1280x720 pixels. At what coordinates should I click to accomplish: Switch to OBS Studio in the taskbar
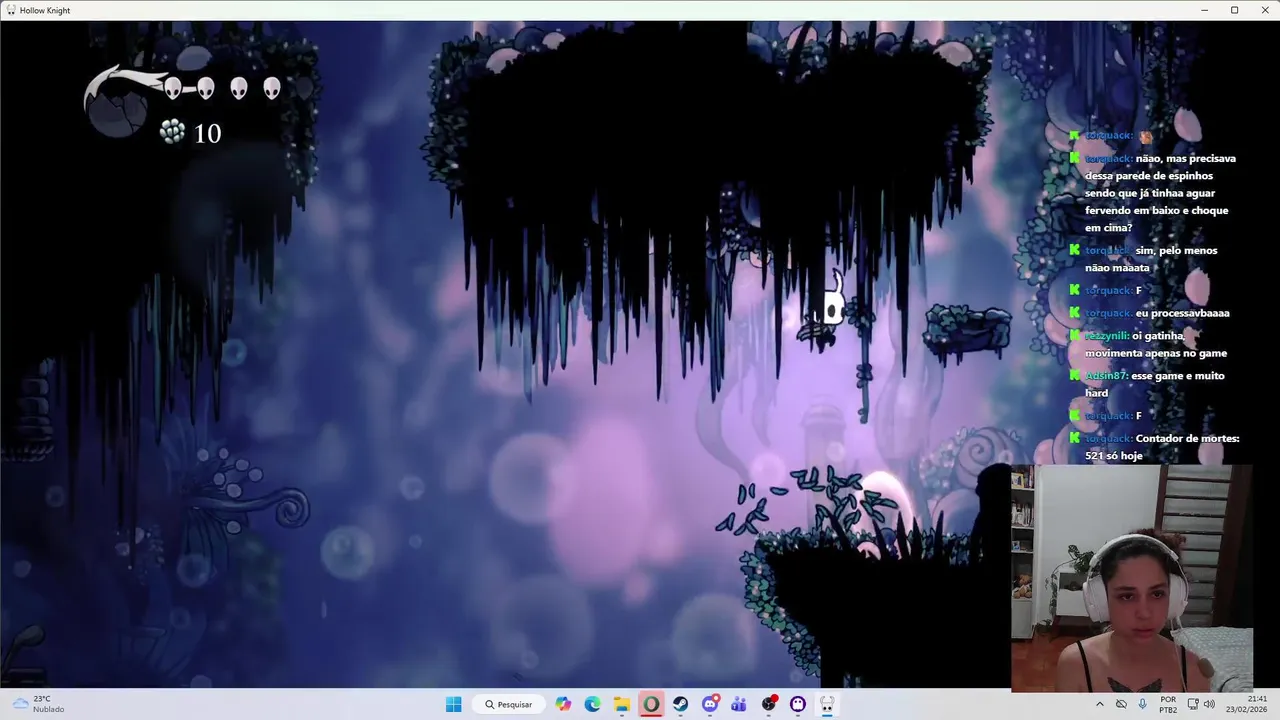(x=769, y=704)
